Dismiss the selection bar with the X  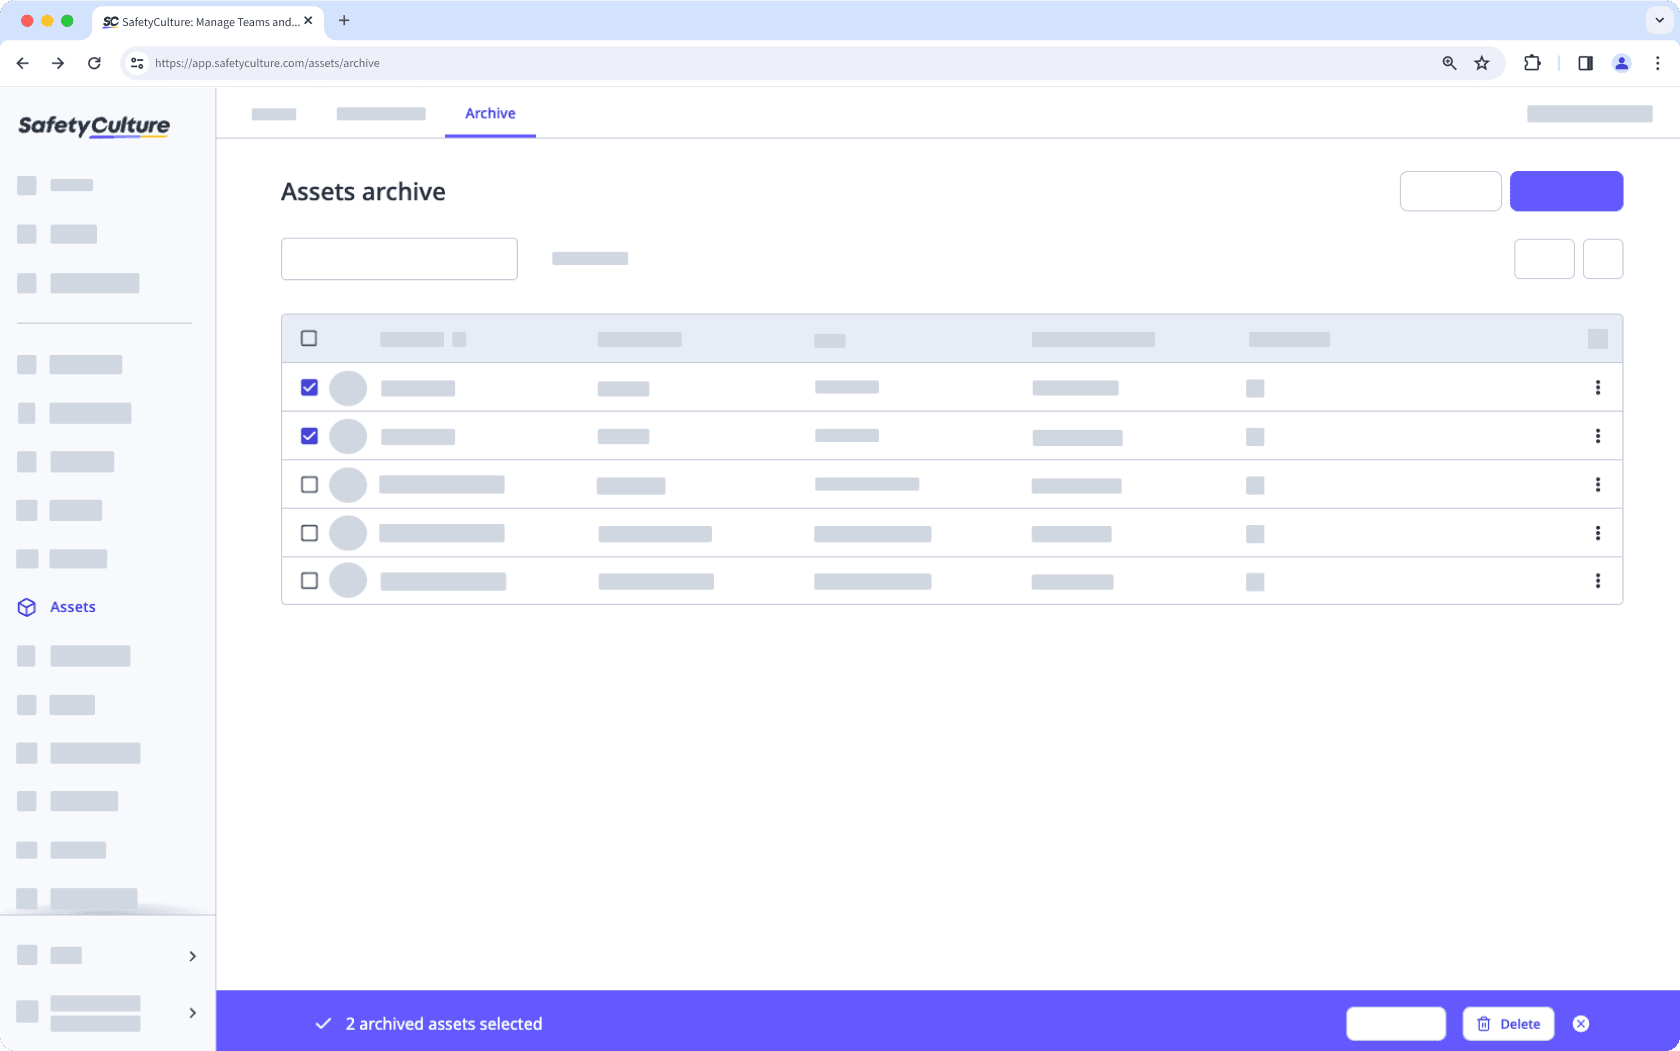[1581, 1023]
